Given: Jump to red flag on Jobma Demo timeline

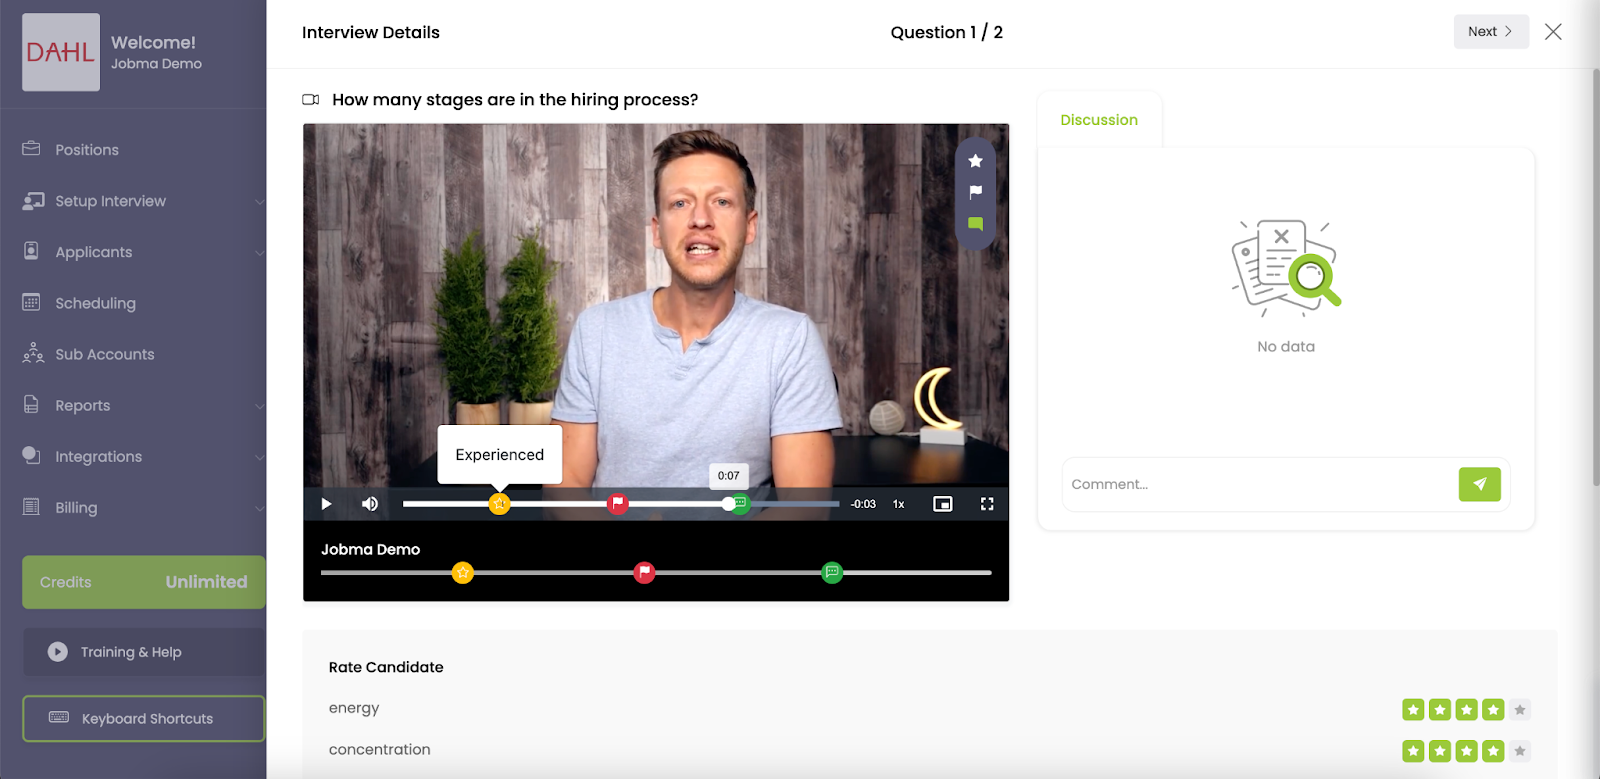Looking at the screenshot, I should [x=644, y=573].
